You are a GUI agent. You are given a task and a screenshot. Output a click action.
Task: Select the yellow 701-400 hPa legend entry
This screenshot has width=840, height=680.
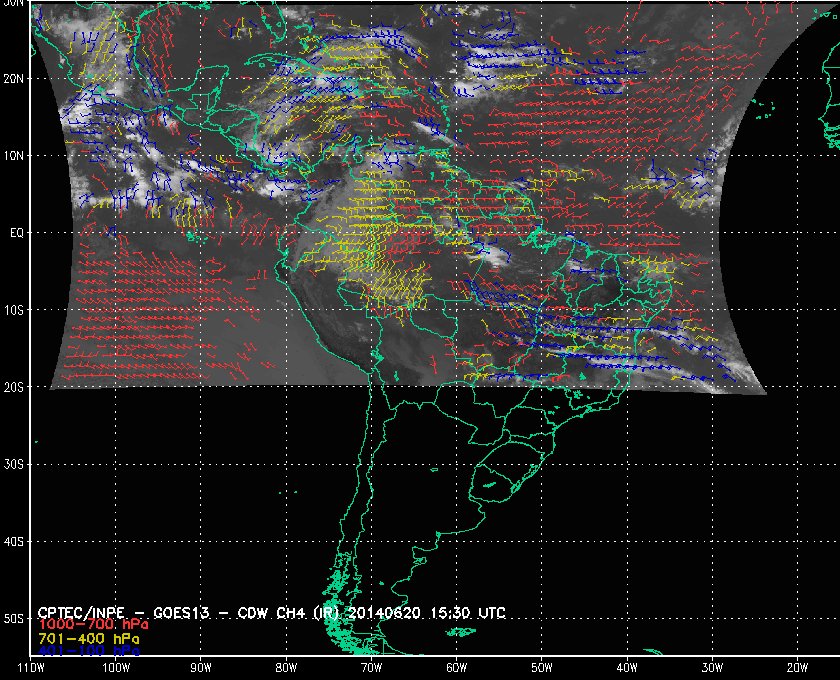click(88, 637)
